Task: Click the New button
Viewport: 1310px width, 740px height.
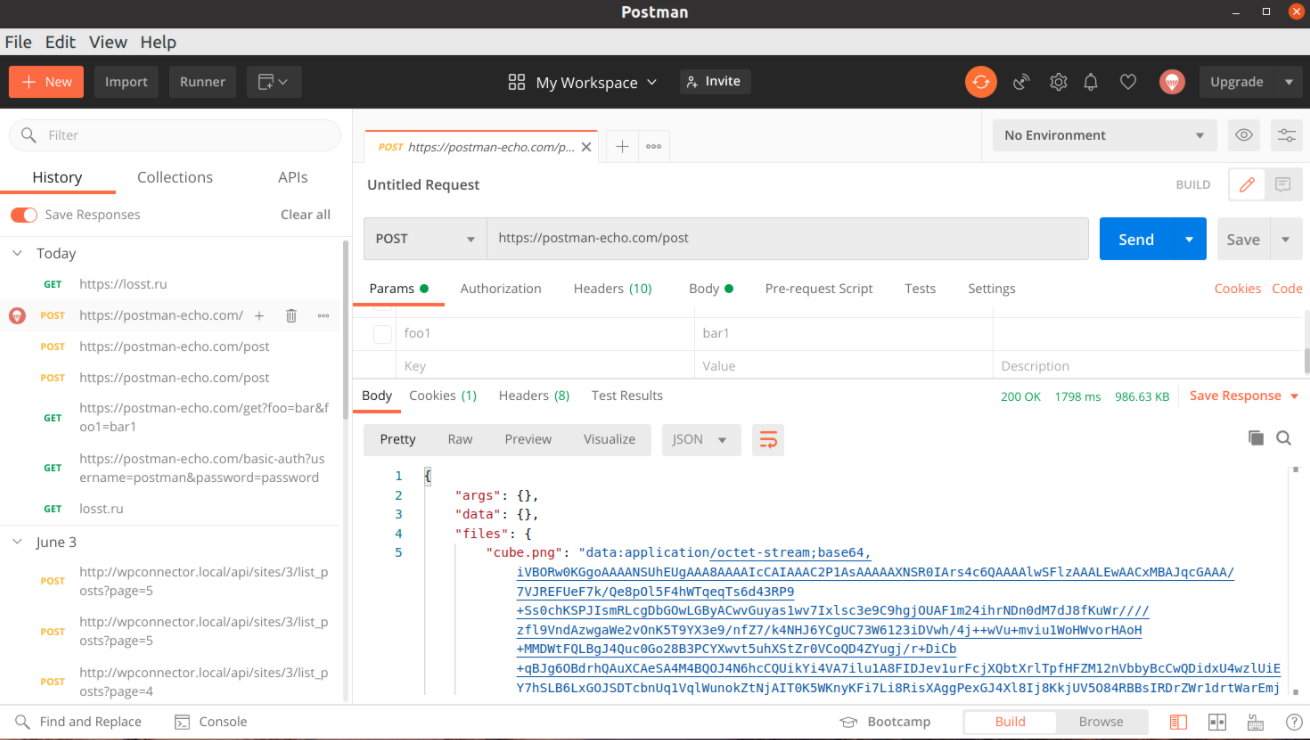Action: point(46,82)
